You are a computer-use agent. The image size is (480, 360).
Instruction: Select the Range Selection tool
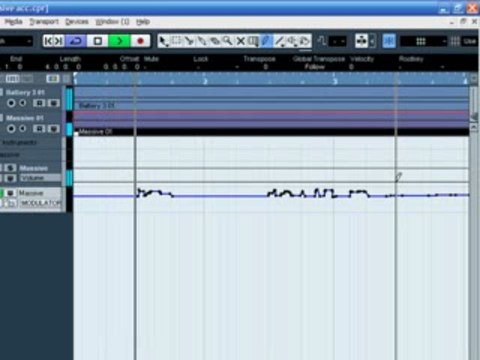click(176, 41)
